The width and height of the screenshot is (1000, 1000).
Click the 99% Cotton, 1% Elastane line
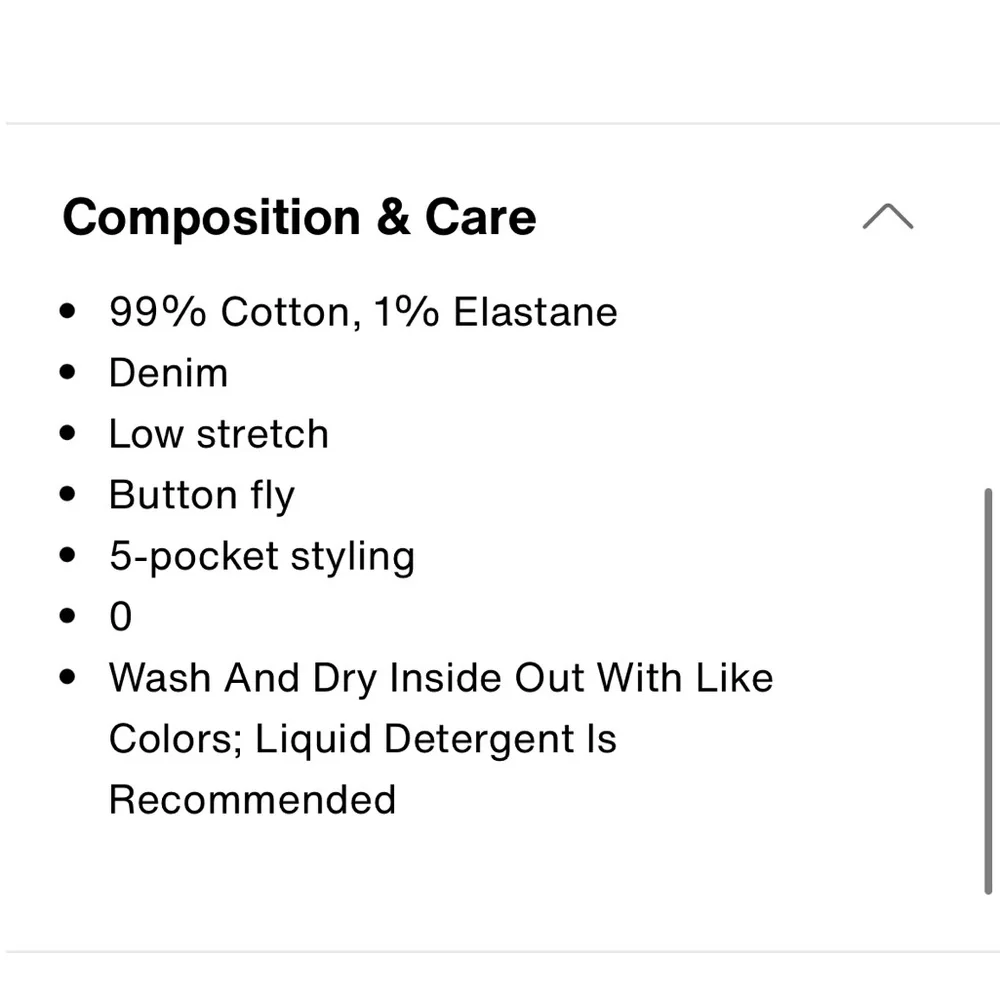click(x=363, y=312)
